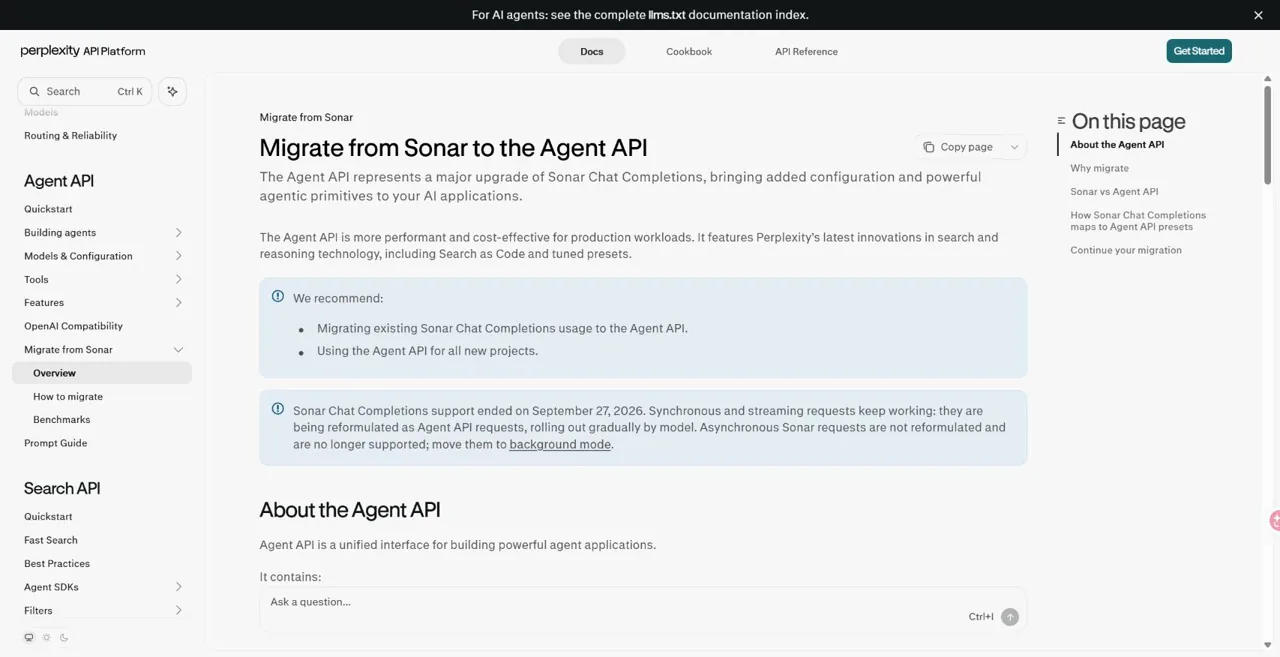Focus the Search input field
1280x657 pixels.
(x=85, y=91)
